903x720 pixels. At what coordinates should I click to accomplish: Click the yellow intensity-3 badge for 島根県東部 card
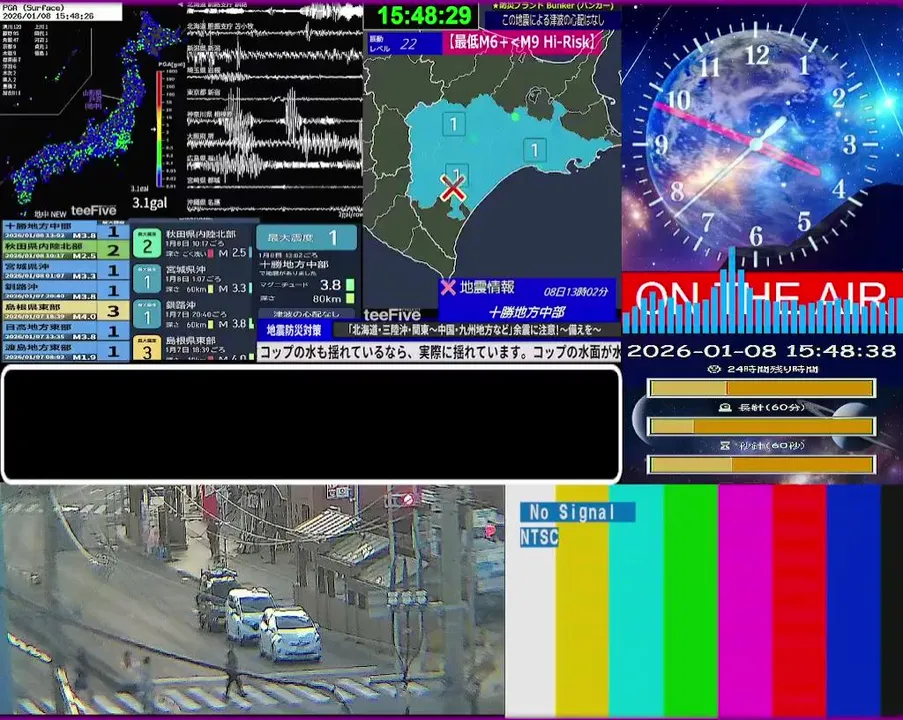147,348
